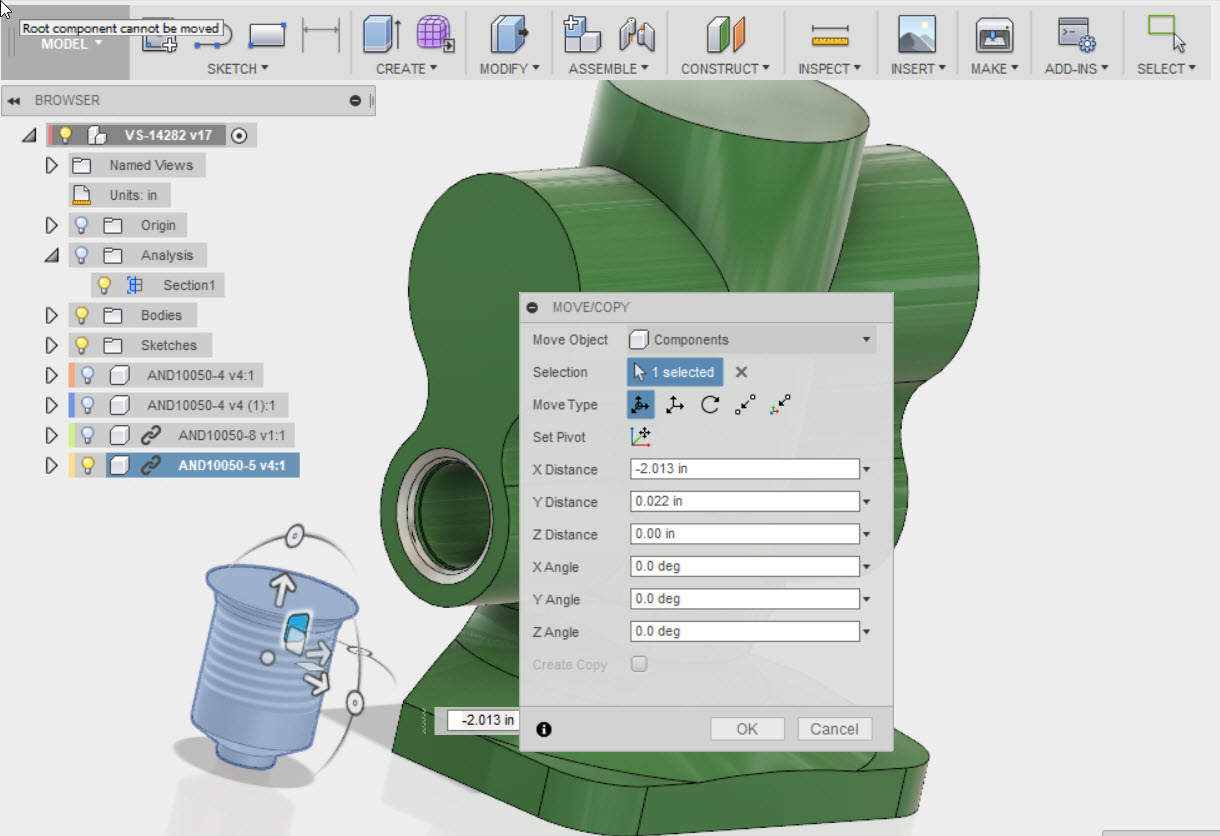The image size is (1220, 836).
Task: Expand the Named Views folder
Action: click(52, 165)
